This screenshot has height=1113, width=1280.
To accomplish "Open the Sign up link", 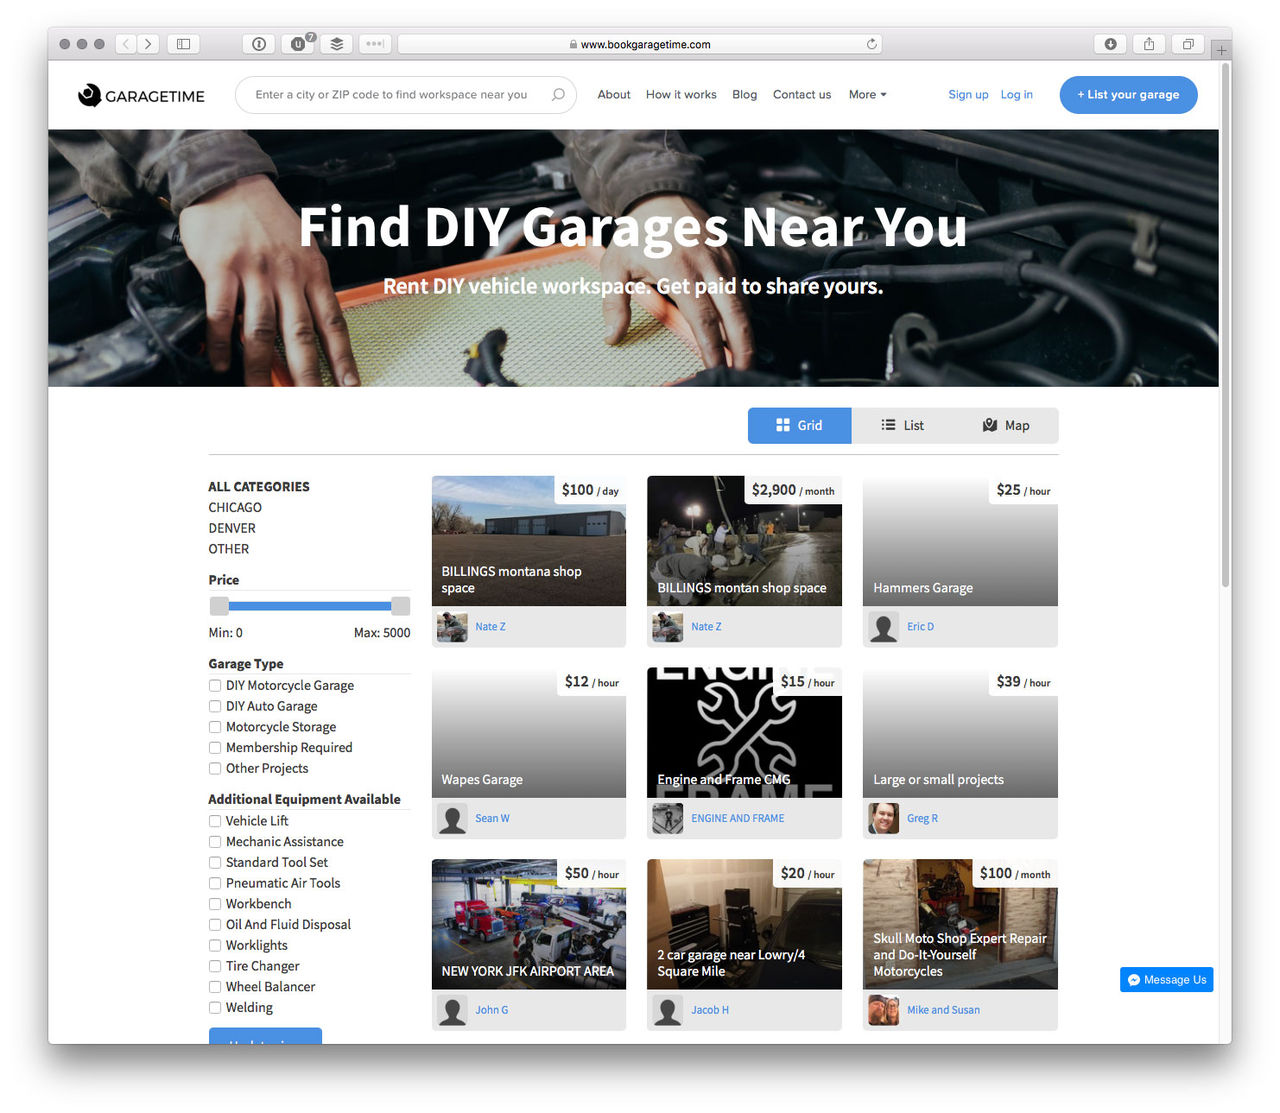I will (968, 95).
